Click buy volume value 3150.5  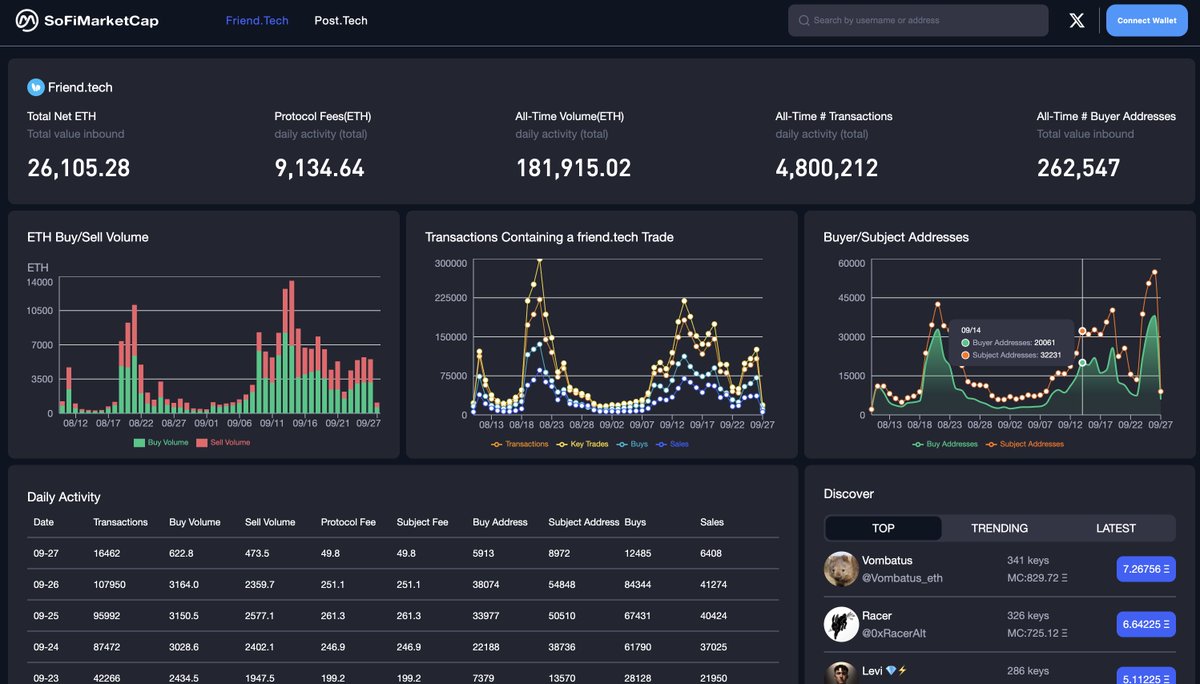click(184, 616)
